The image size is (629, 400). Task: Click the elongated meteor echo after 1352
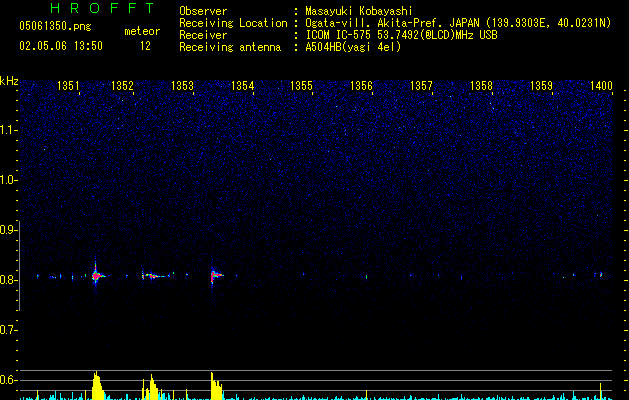coord(154,276)
